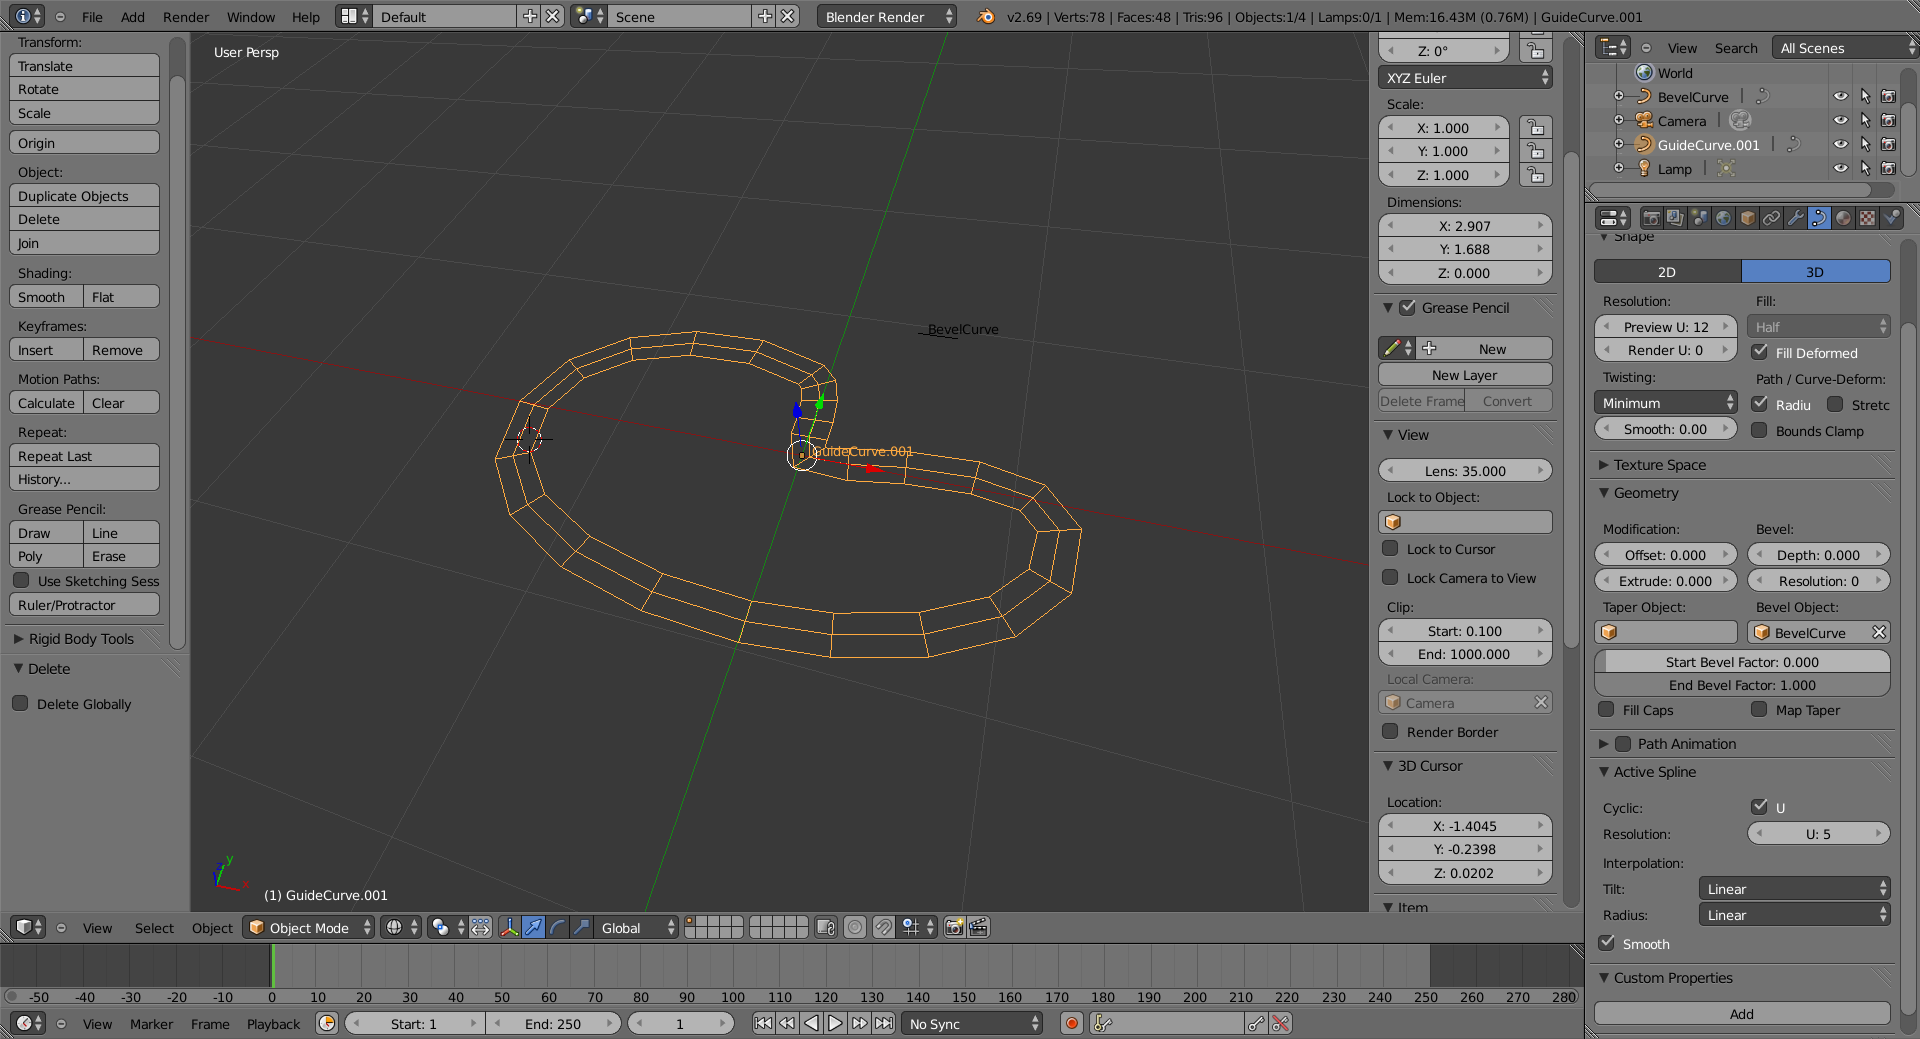Viewport: 1920px width, 1039px height.
Task: Open the Scene properties tab
Action: 1699,218
